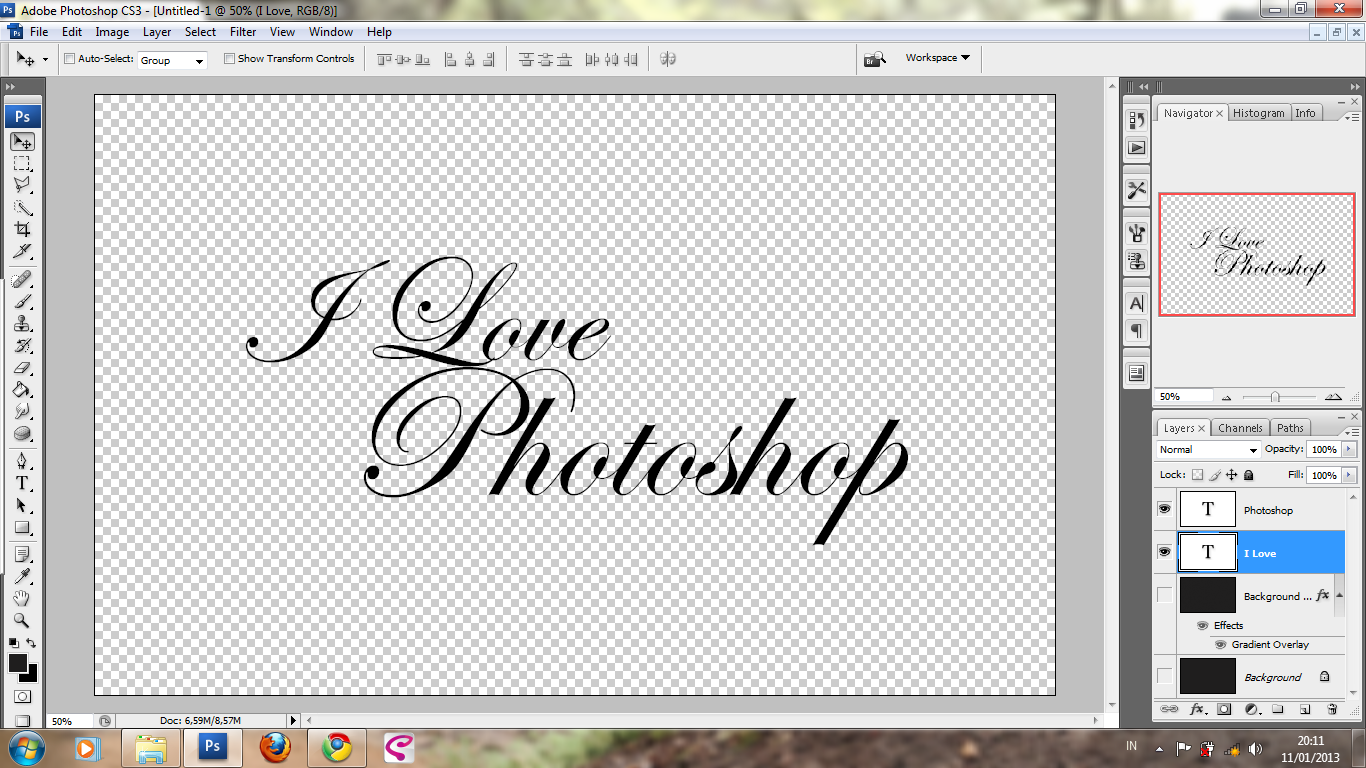Image resolution: width=1366 pixels, height=768 pixels.
Task: Select the Eyedropper tool
Action: pyautogui.click(x=22, y=576)
